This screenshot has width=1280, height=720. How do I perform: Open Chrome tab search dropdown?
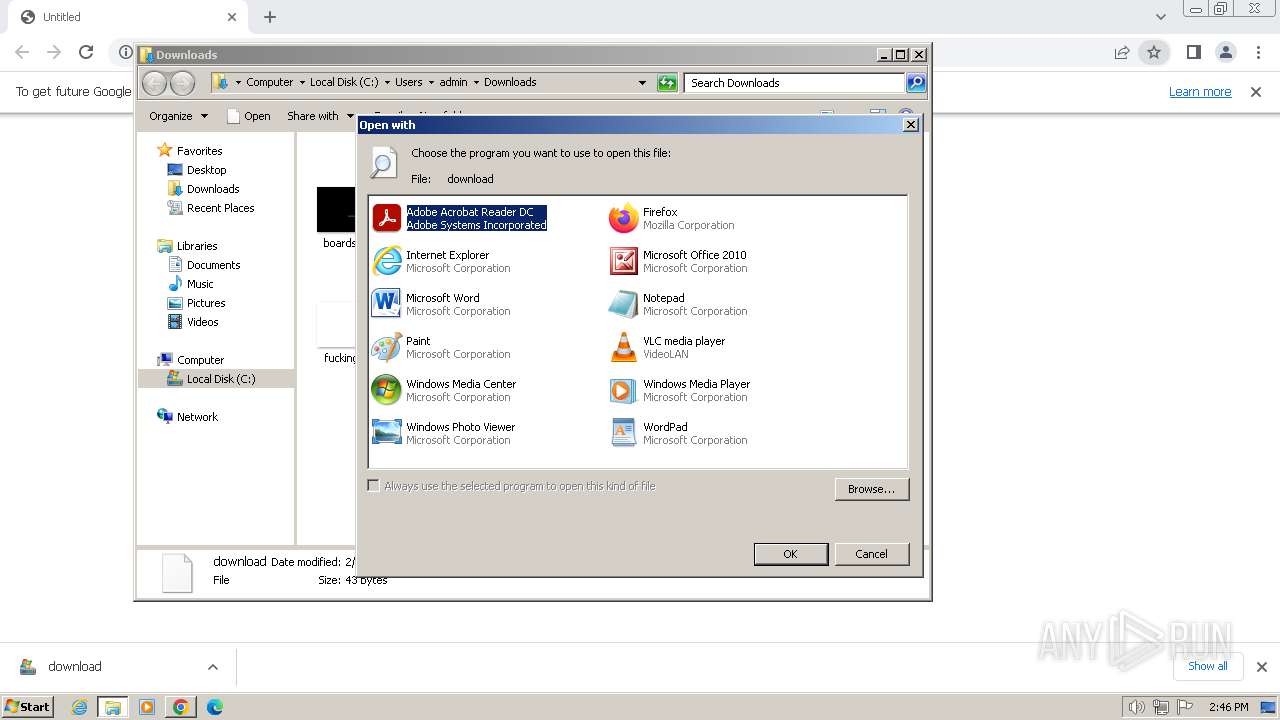tap(1161, 17)
